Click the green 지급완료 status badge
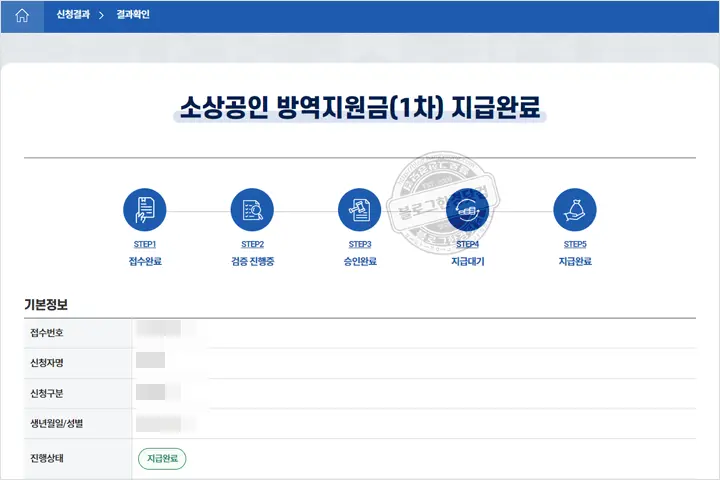Viewport: 720px width, 480px height. [x=162, y=458]
